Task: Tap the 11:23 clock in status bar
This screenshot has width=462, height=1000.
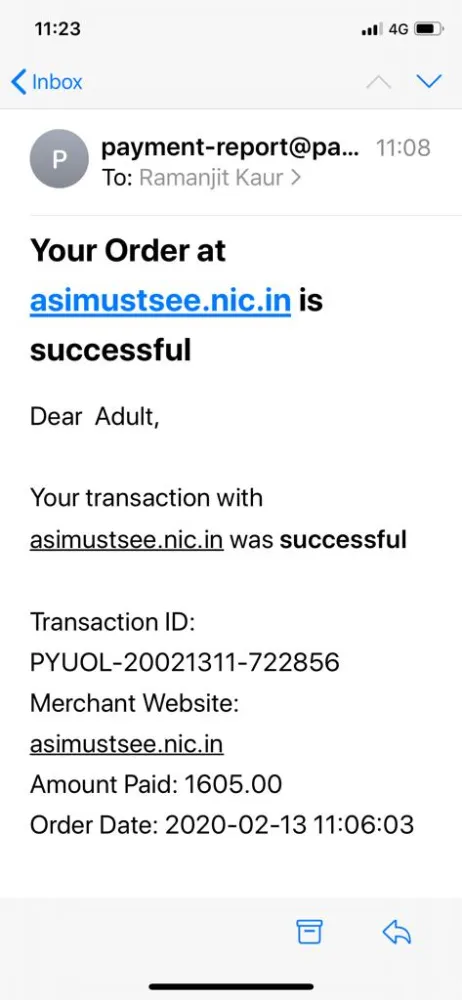Action: (57, 29)
